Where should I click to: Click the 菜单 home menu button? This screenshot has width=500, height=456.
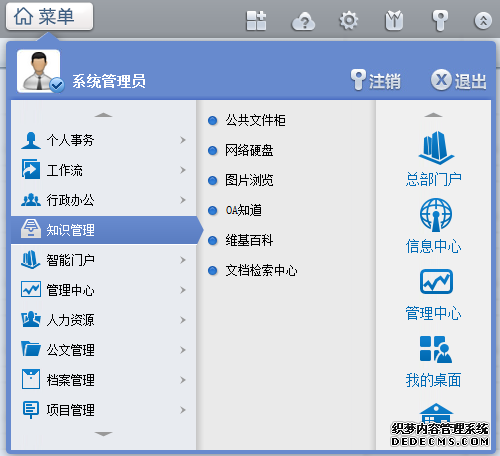point(49,17)
